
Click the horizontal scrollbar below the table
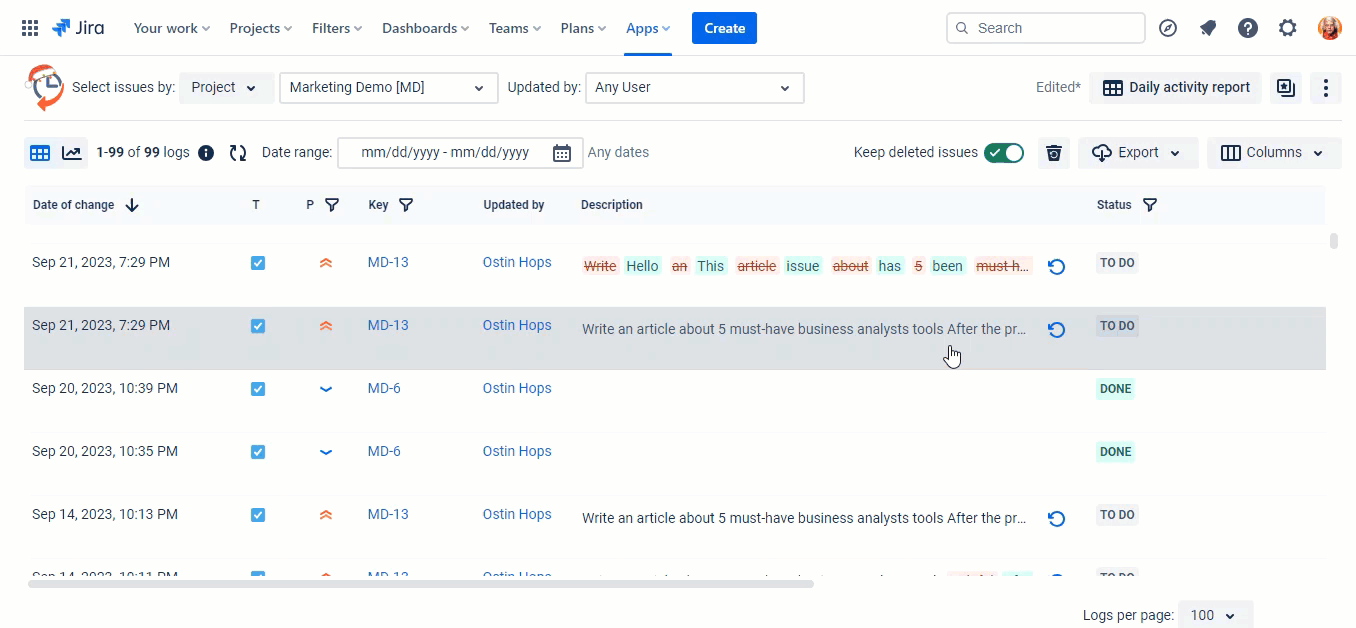click(x=420, y=584)
